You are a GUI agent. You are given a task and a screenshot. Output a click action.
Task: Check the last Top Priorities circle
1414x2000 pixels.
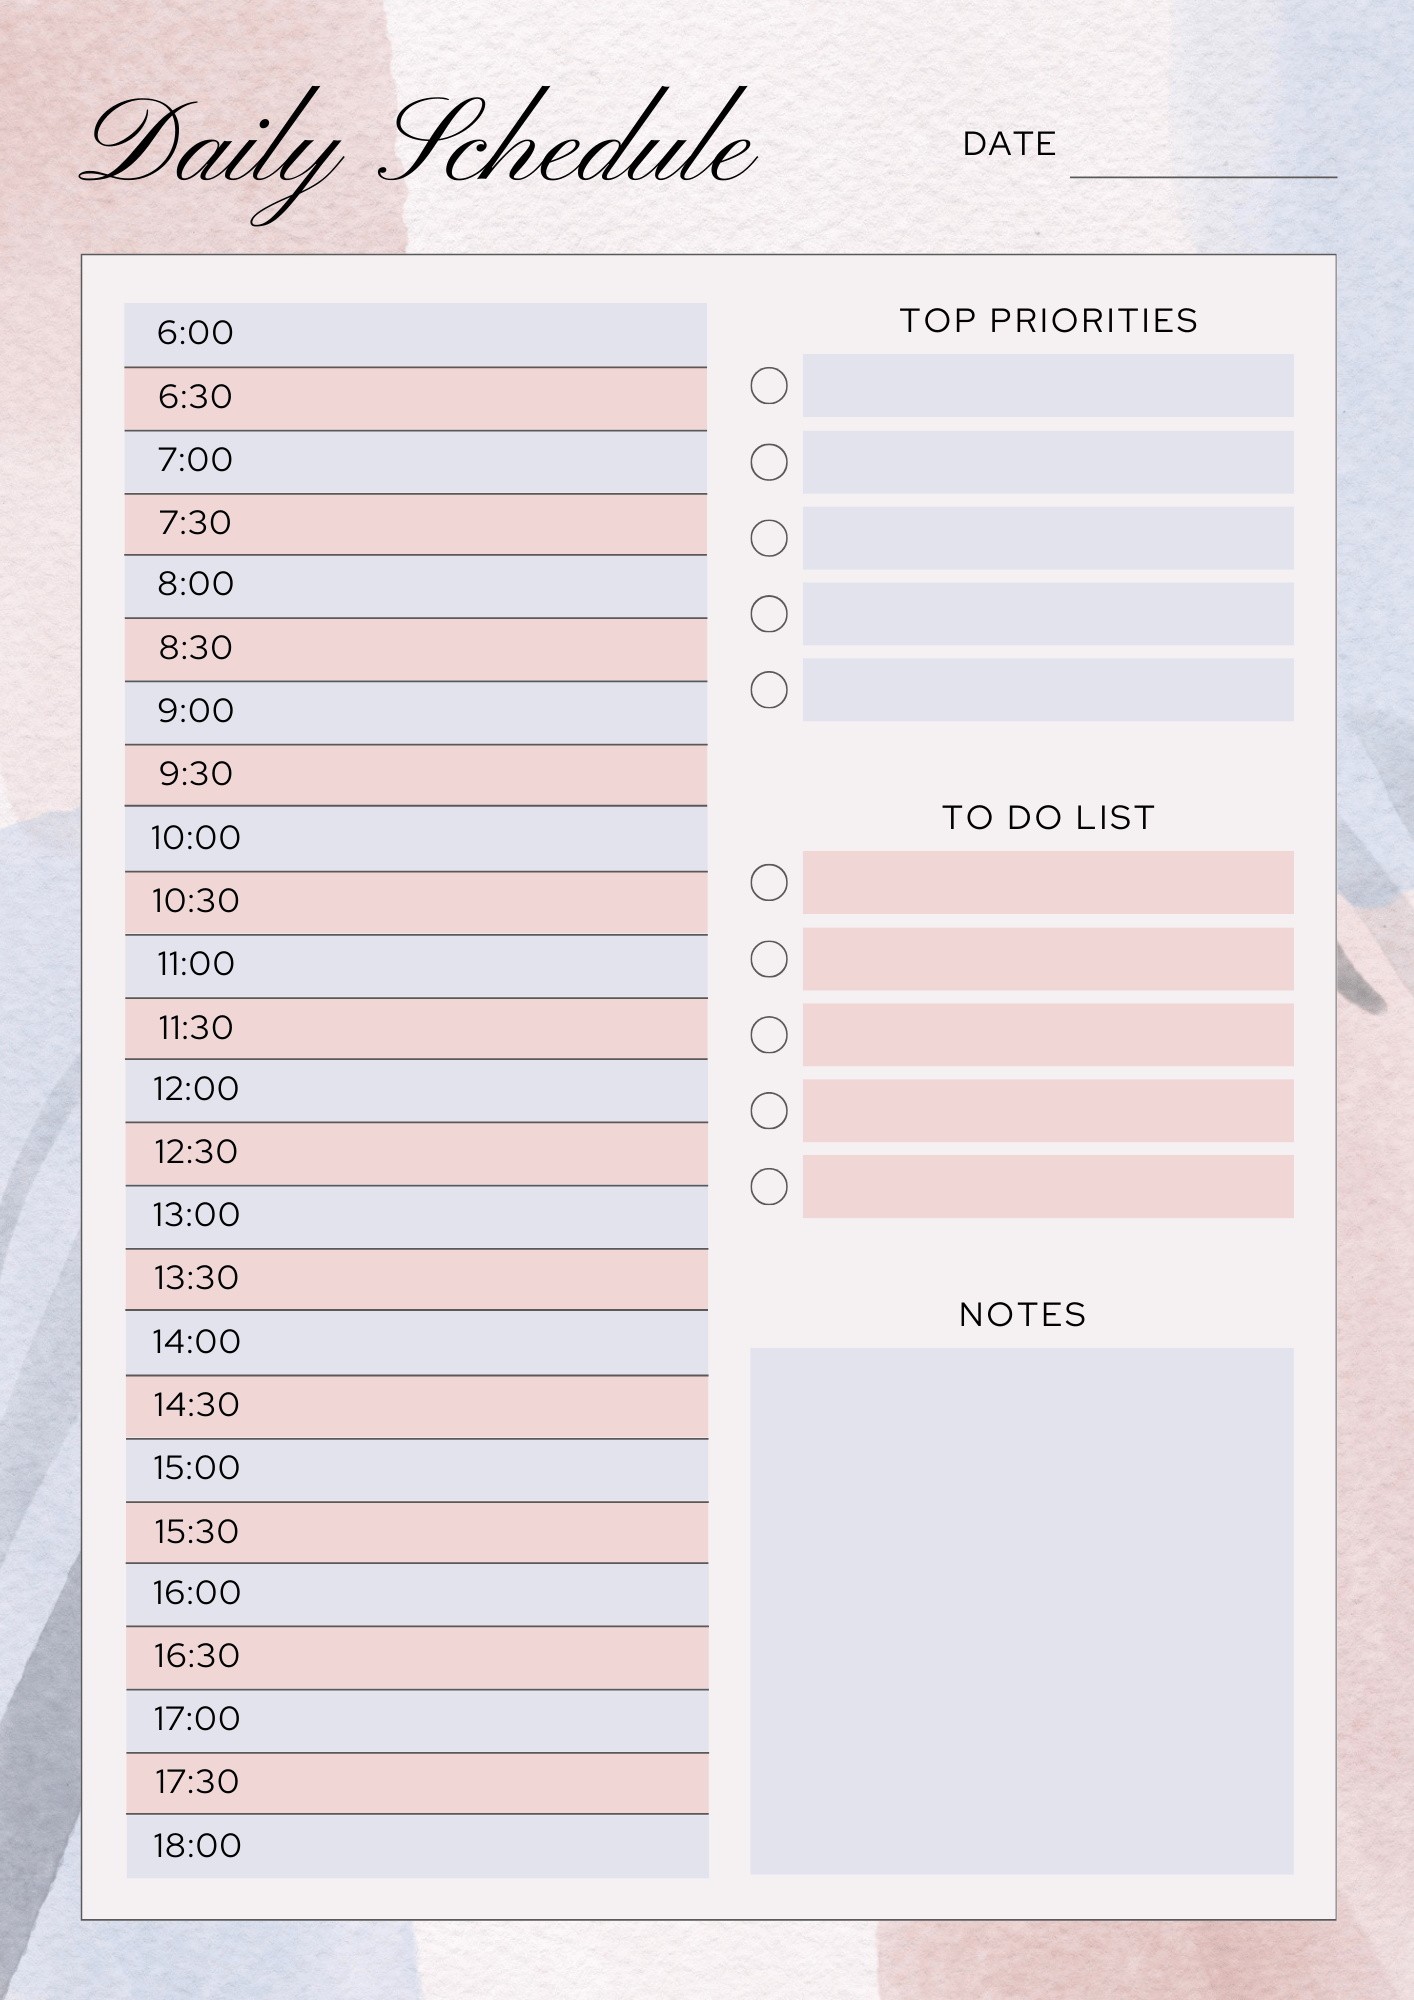[x=769, y=690]
